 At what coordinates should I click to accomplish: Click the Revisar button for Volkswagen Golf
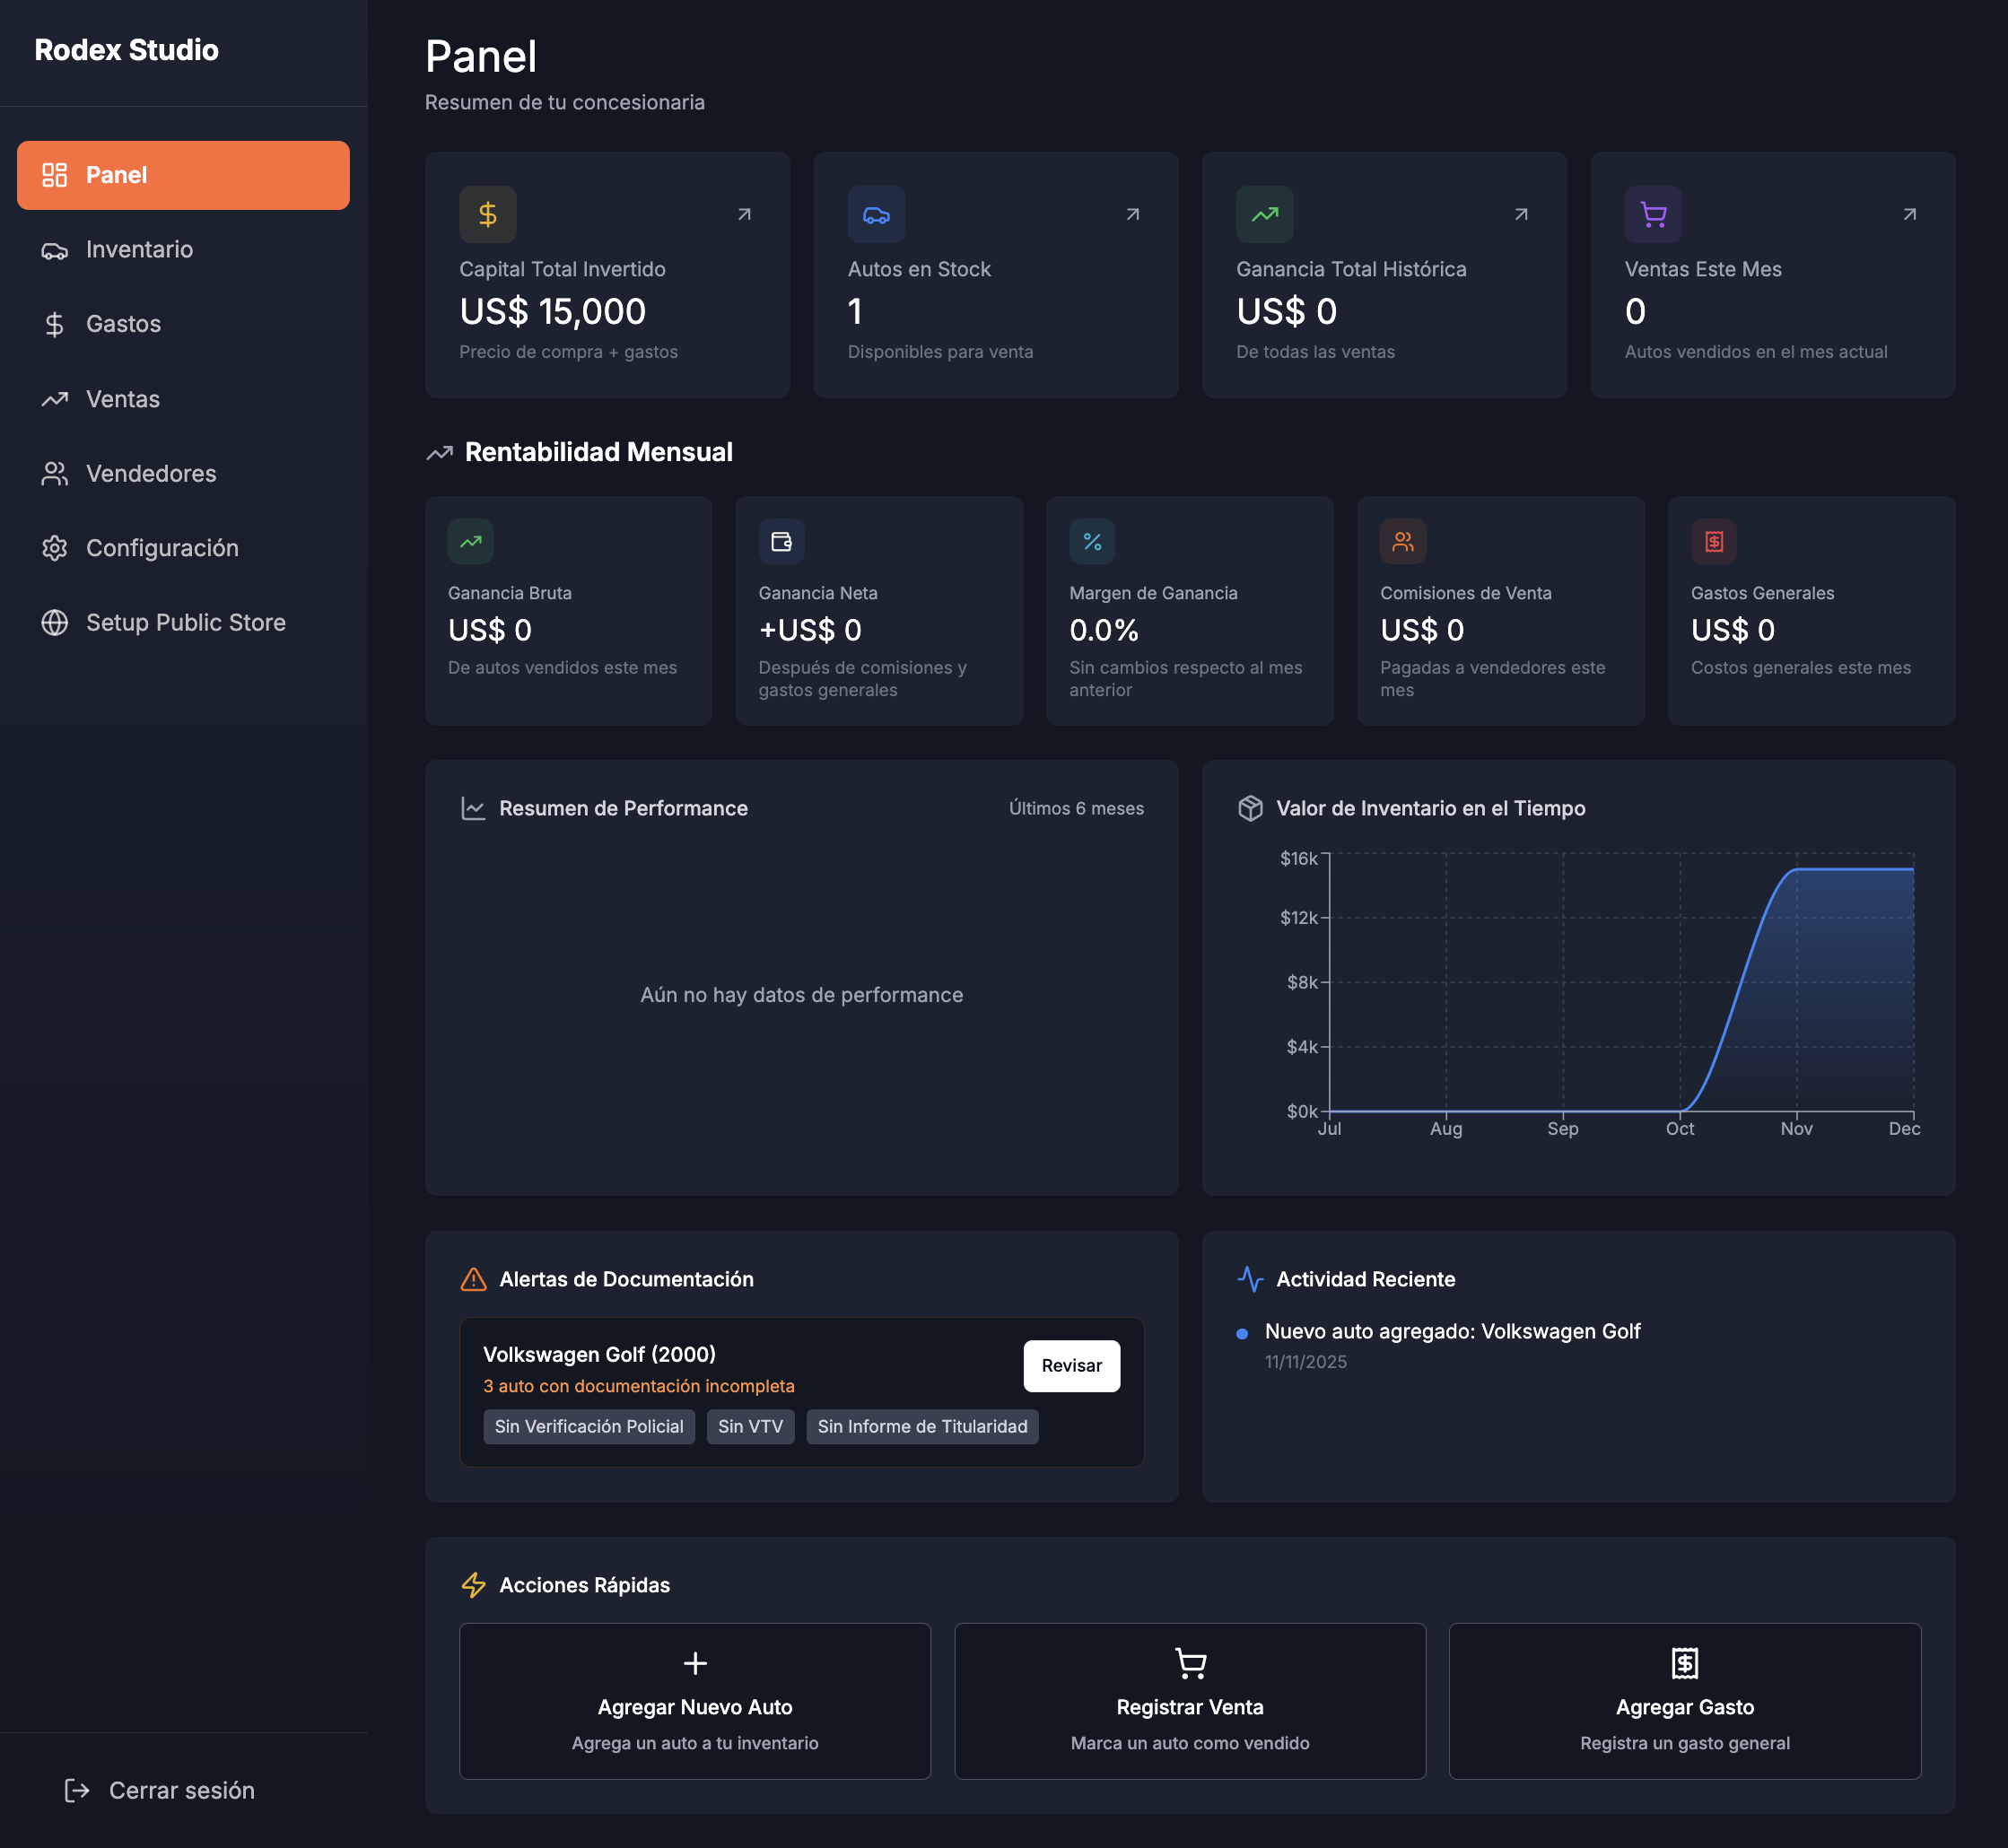(x=1071, y=1365)
